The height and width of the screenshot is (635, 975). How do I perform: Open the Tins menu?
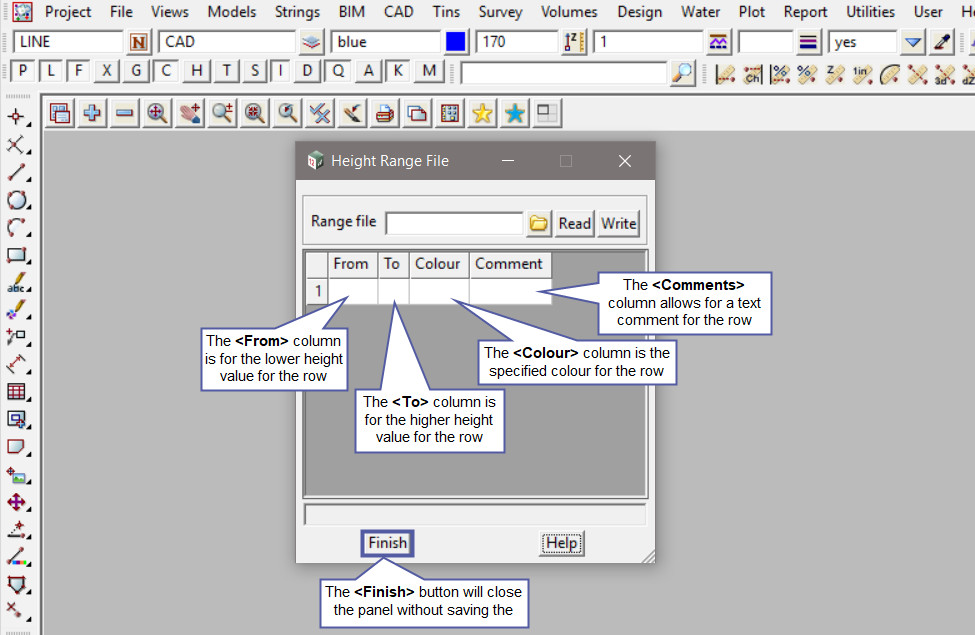click(446, 12)
